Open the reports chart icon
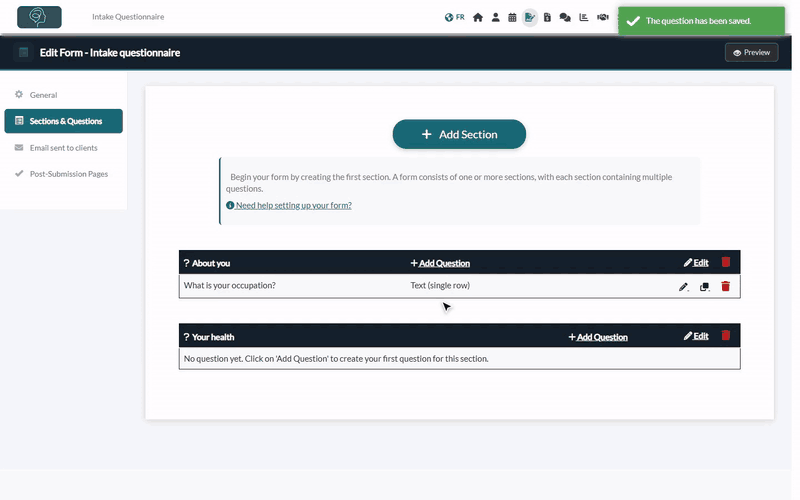 point(584,17)
